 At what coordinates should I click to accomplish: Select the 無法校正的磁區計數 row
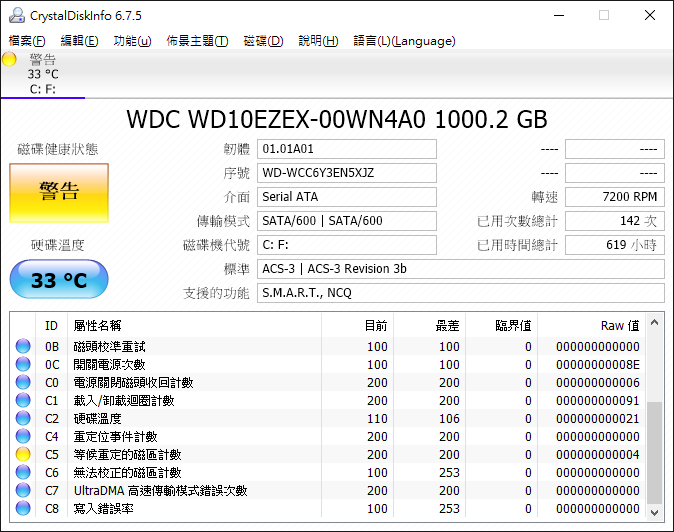(x=328, y=473)
